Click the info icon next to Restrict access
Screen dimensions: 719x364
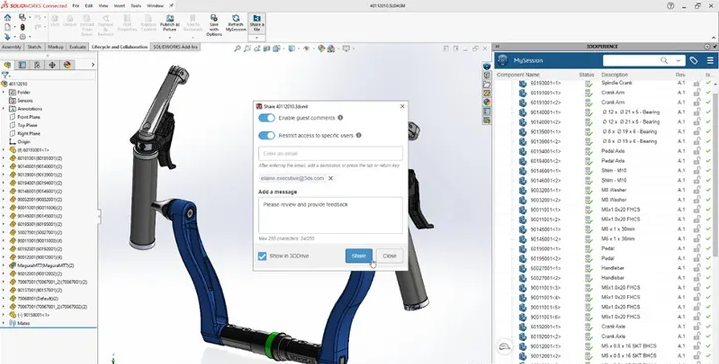tap(359, 135)
